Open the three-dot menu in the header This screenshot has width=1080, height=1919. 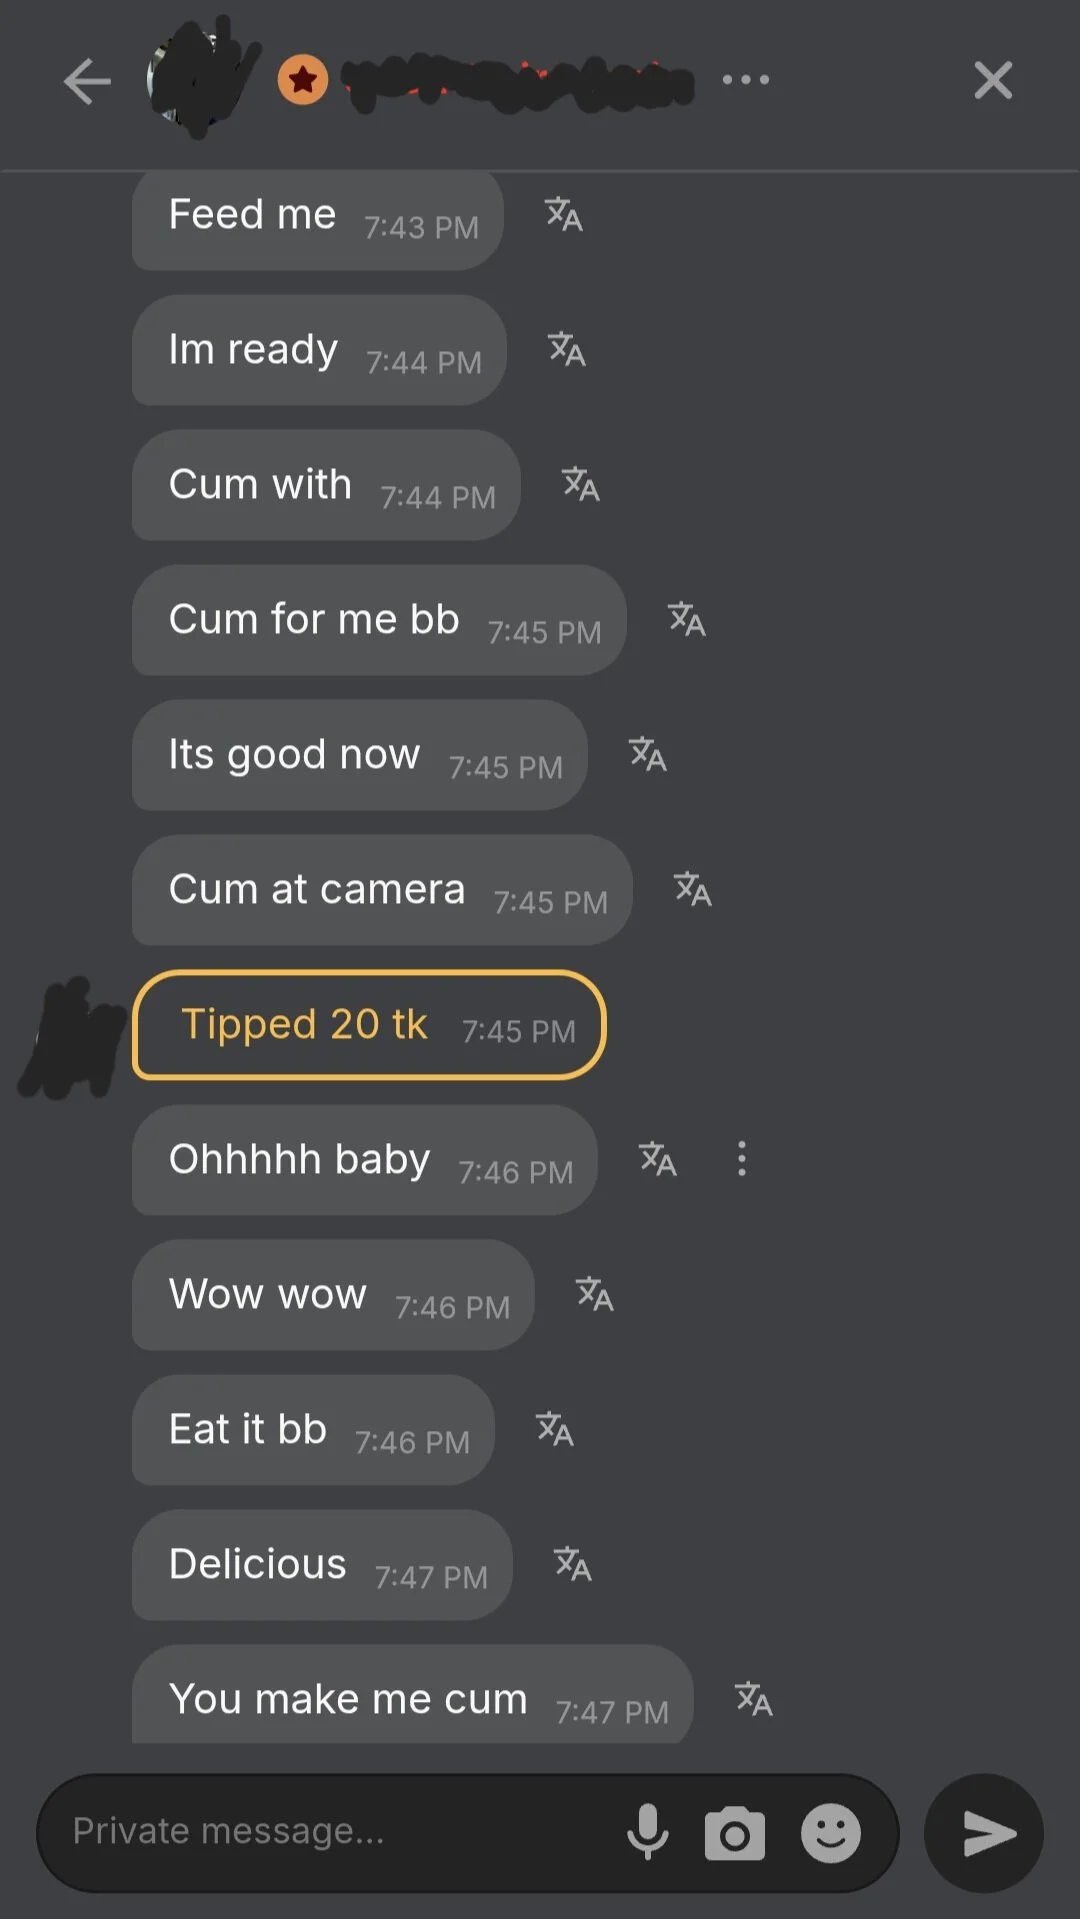click(746, 80)
